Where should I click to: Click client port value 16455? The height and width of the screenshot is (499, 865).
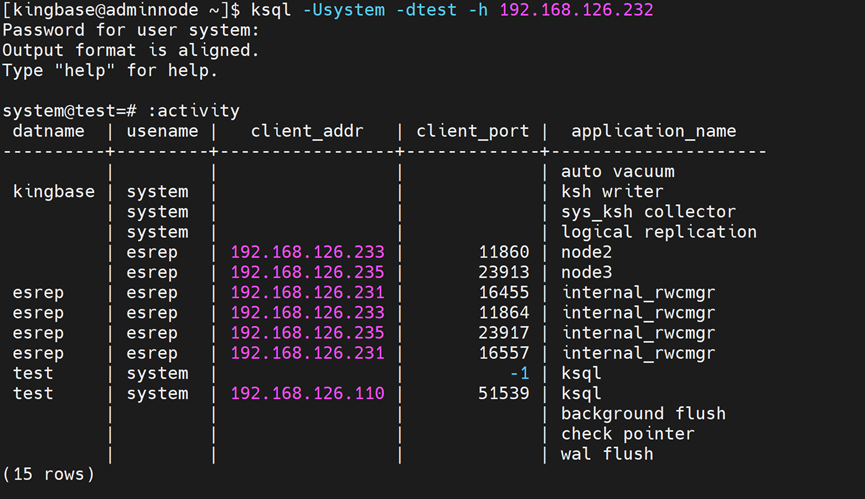(x=504, y=293)
